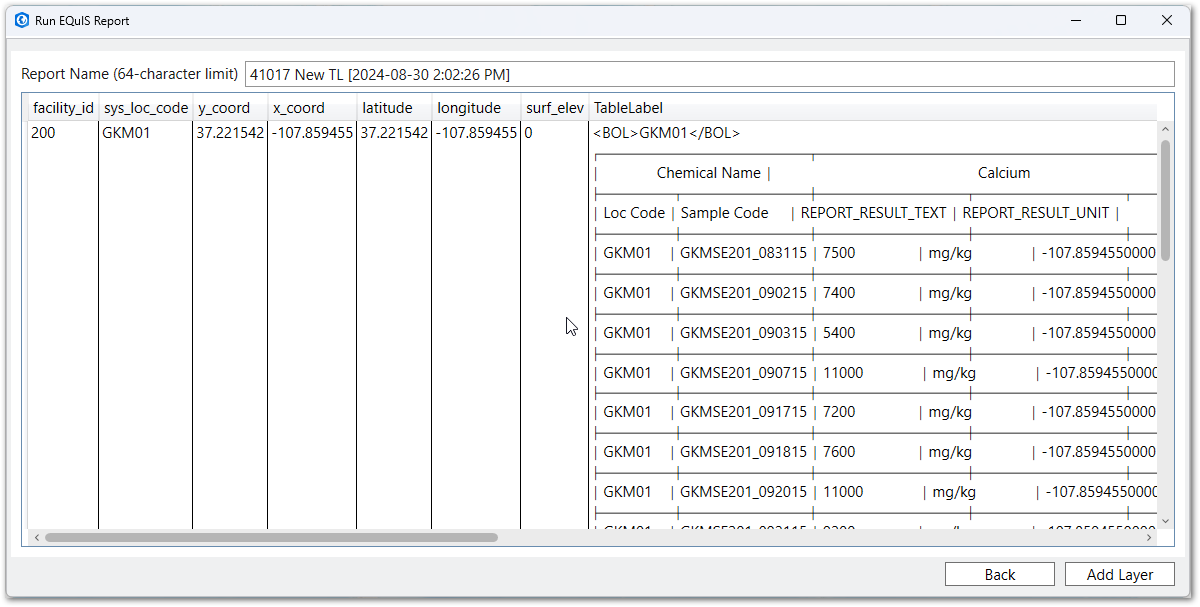
Task: Click result value 7600
Action: [839, 452]
